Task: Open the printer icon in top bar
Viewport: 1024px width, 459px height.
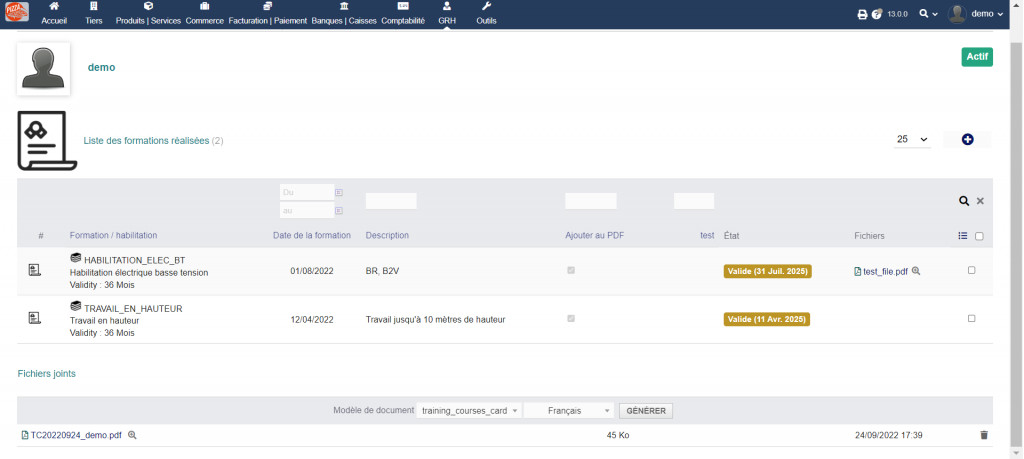Action: (862, 14)
